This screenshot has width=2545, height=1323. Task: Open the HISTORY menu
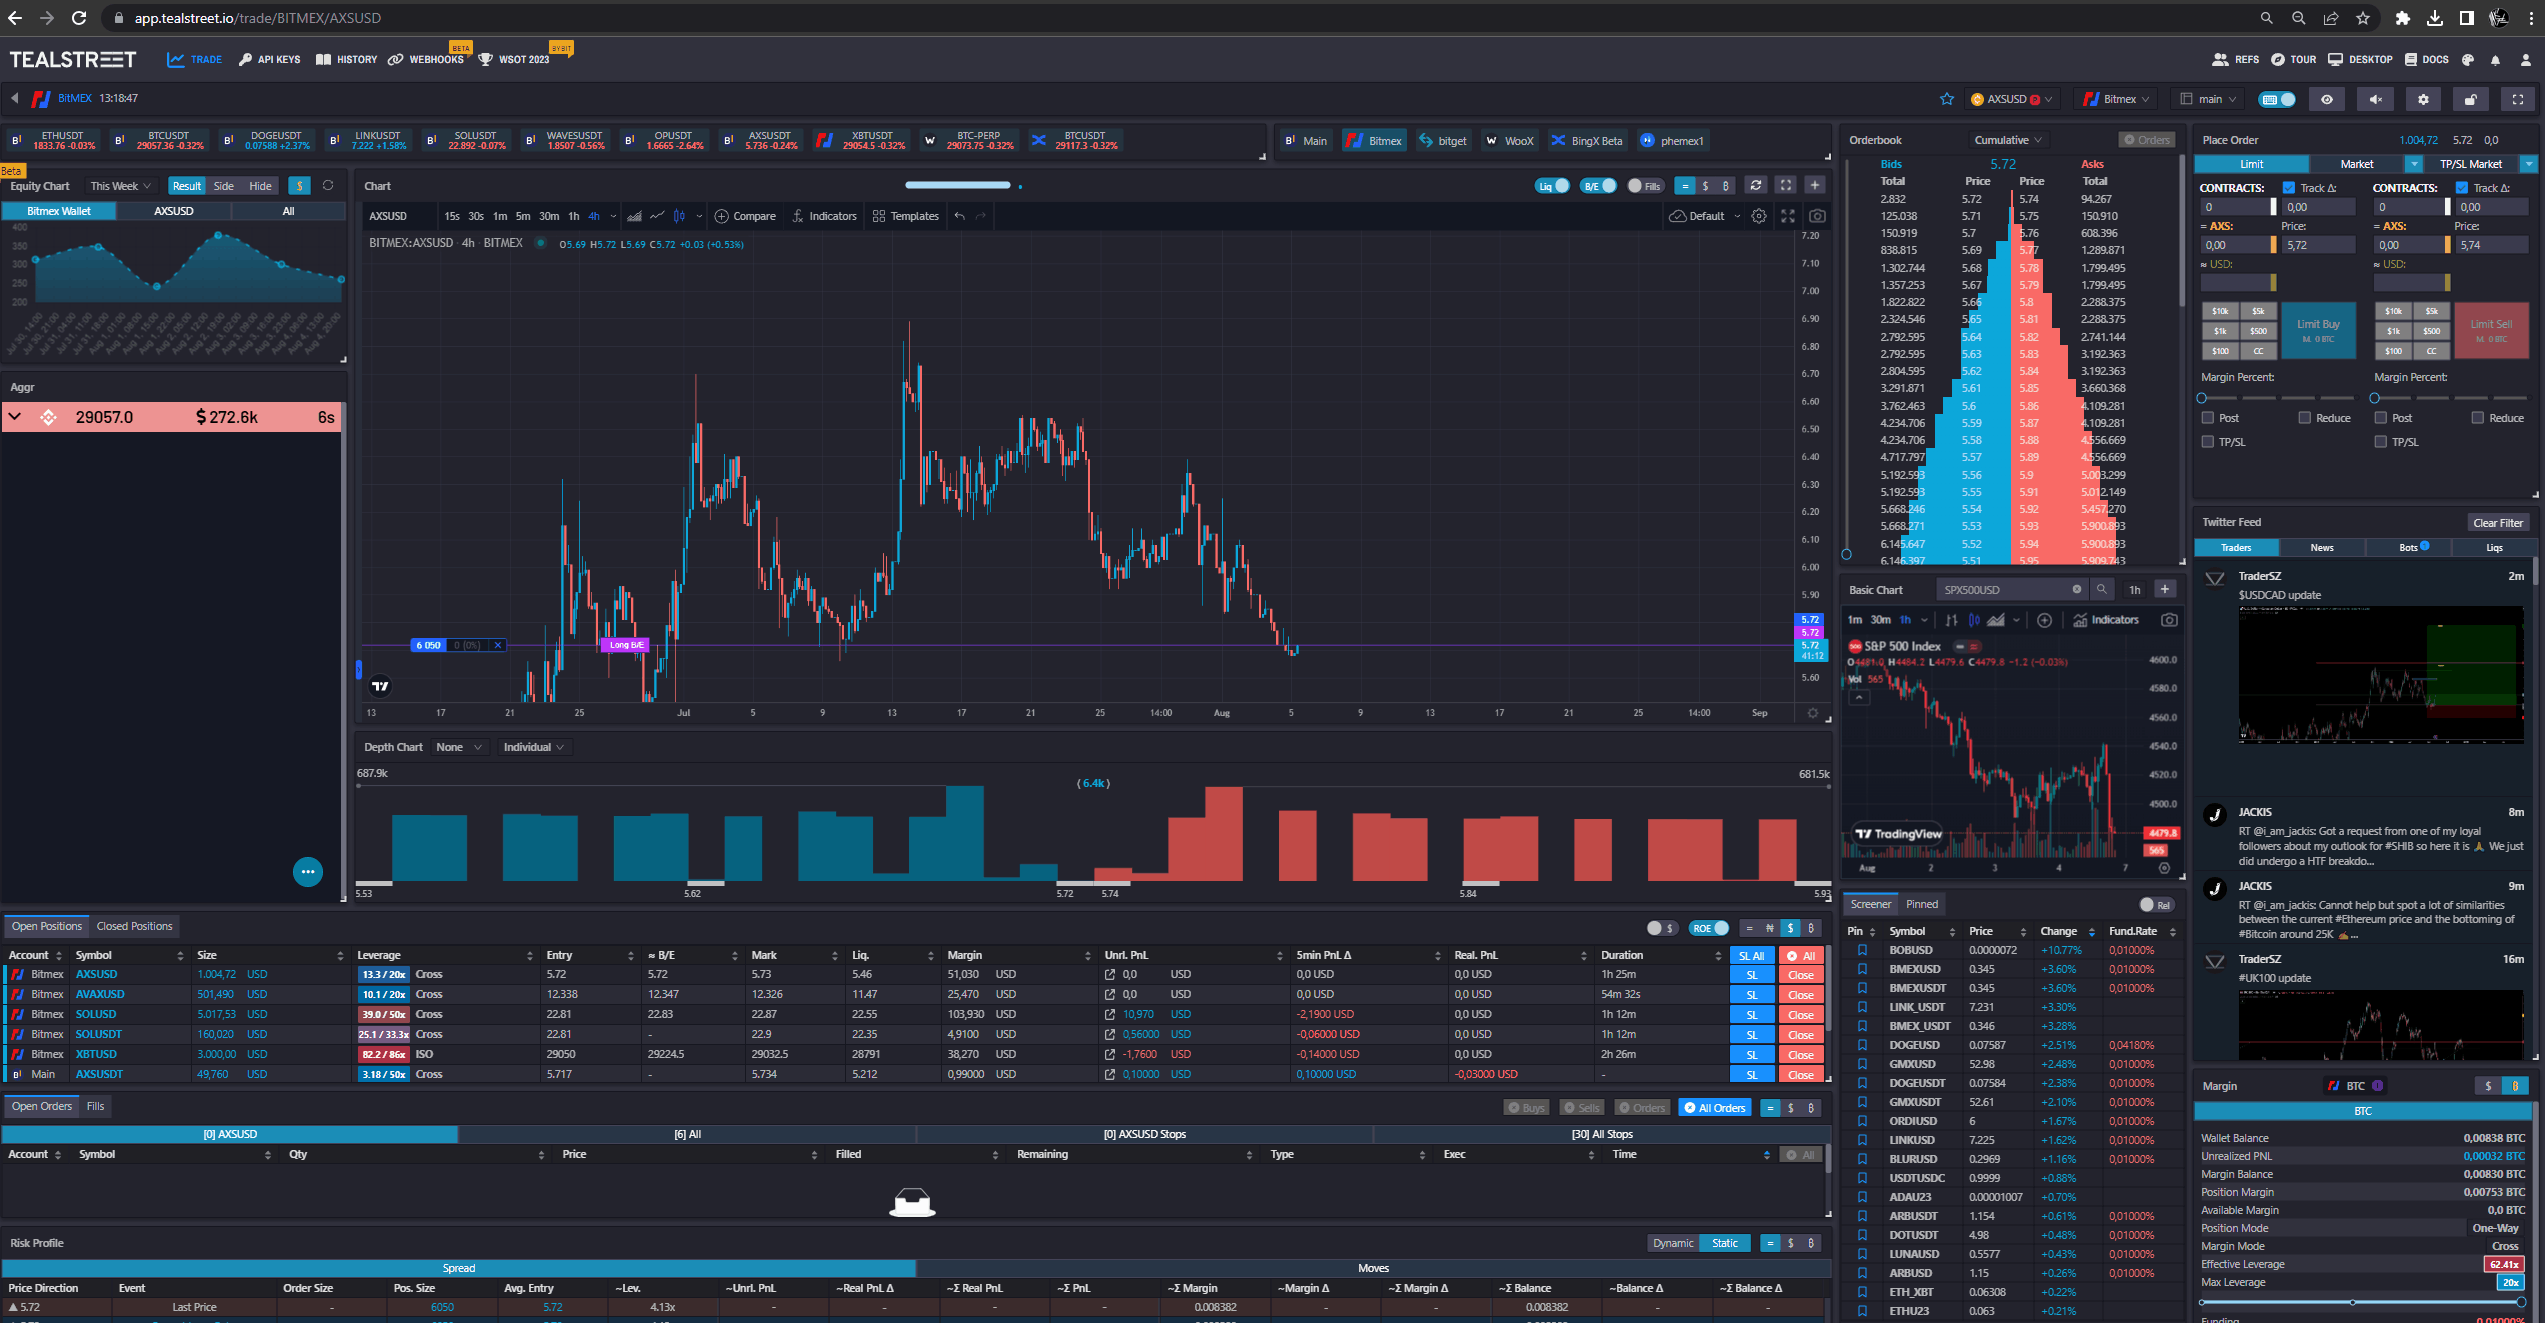click(x=347, y=60)
